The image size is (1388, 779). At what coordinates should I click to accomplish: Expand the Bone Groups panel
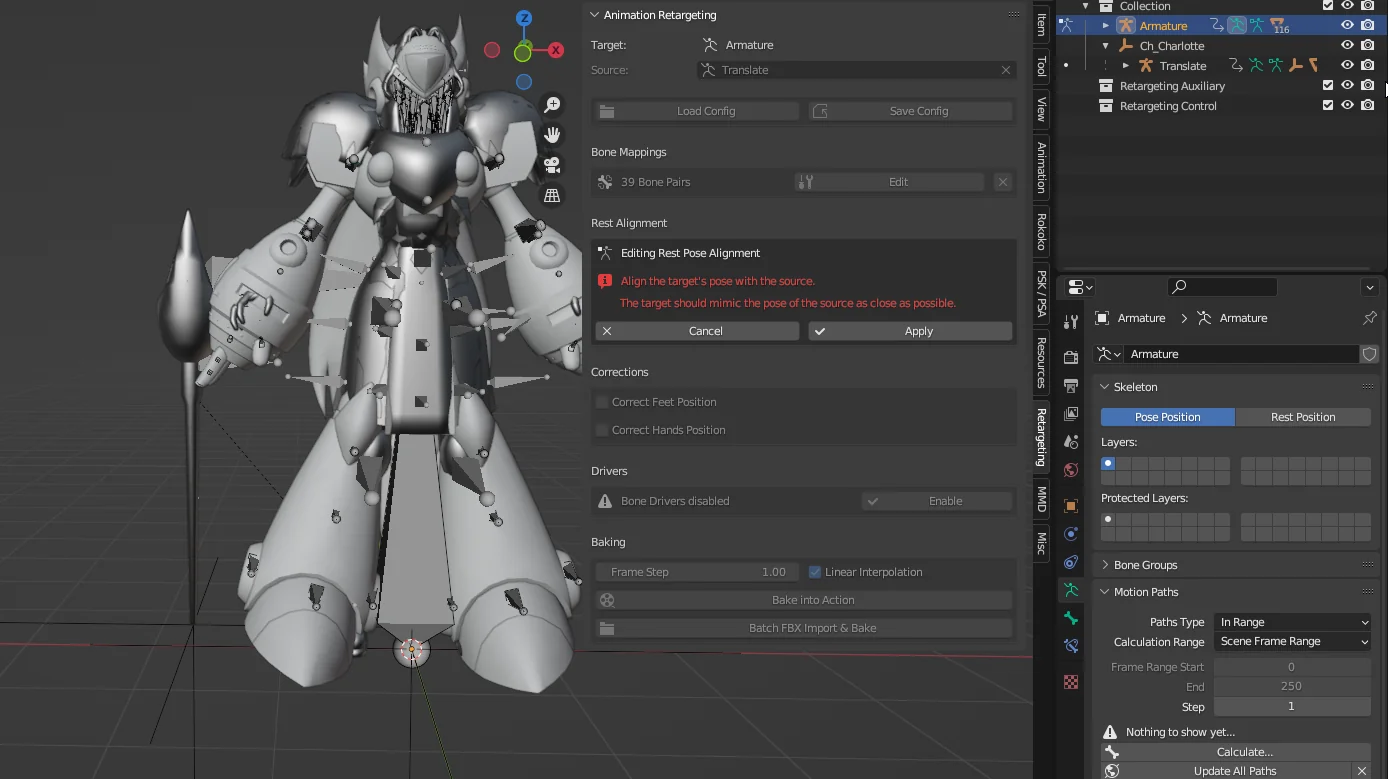[1145, 565]
